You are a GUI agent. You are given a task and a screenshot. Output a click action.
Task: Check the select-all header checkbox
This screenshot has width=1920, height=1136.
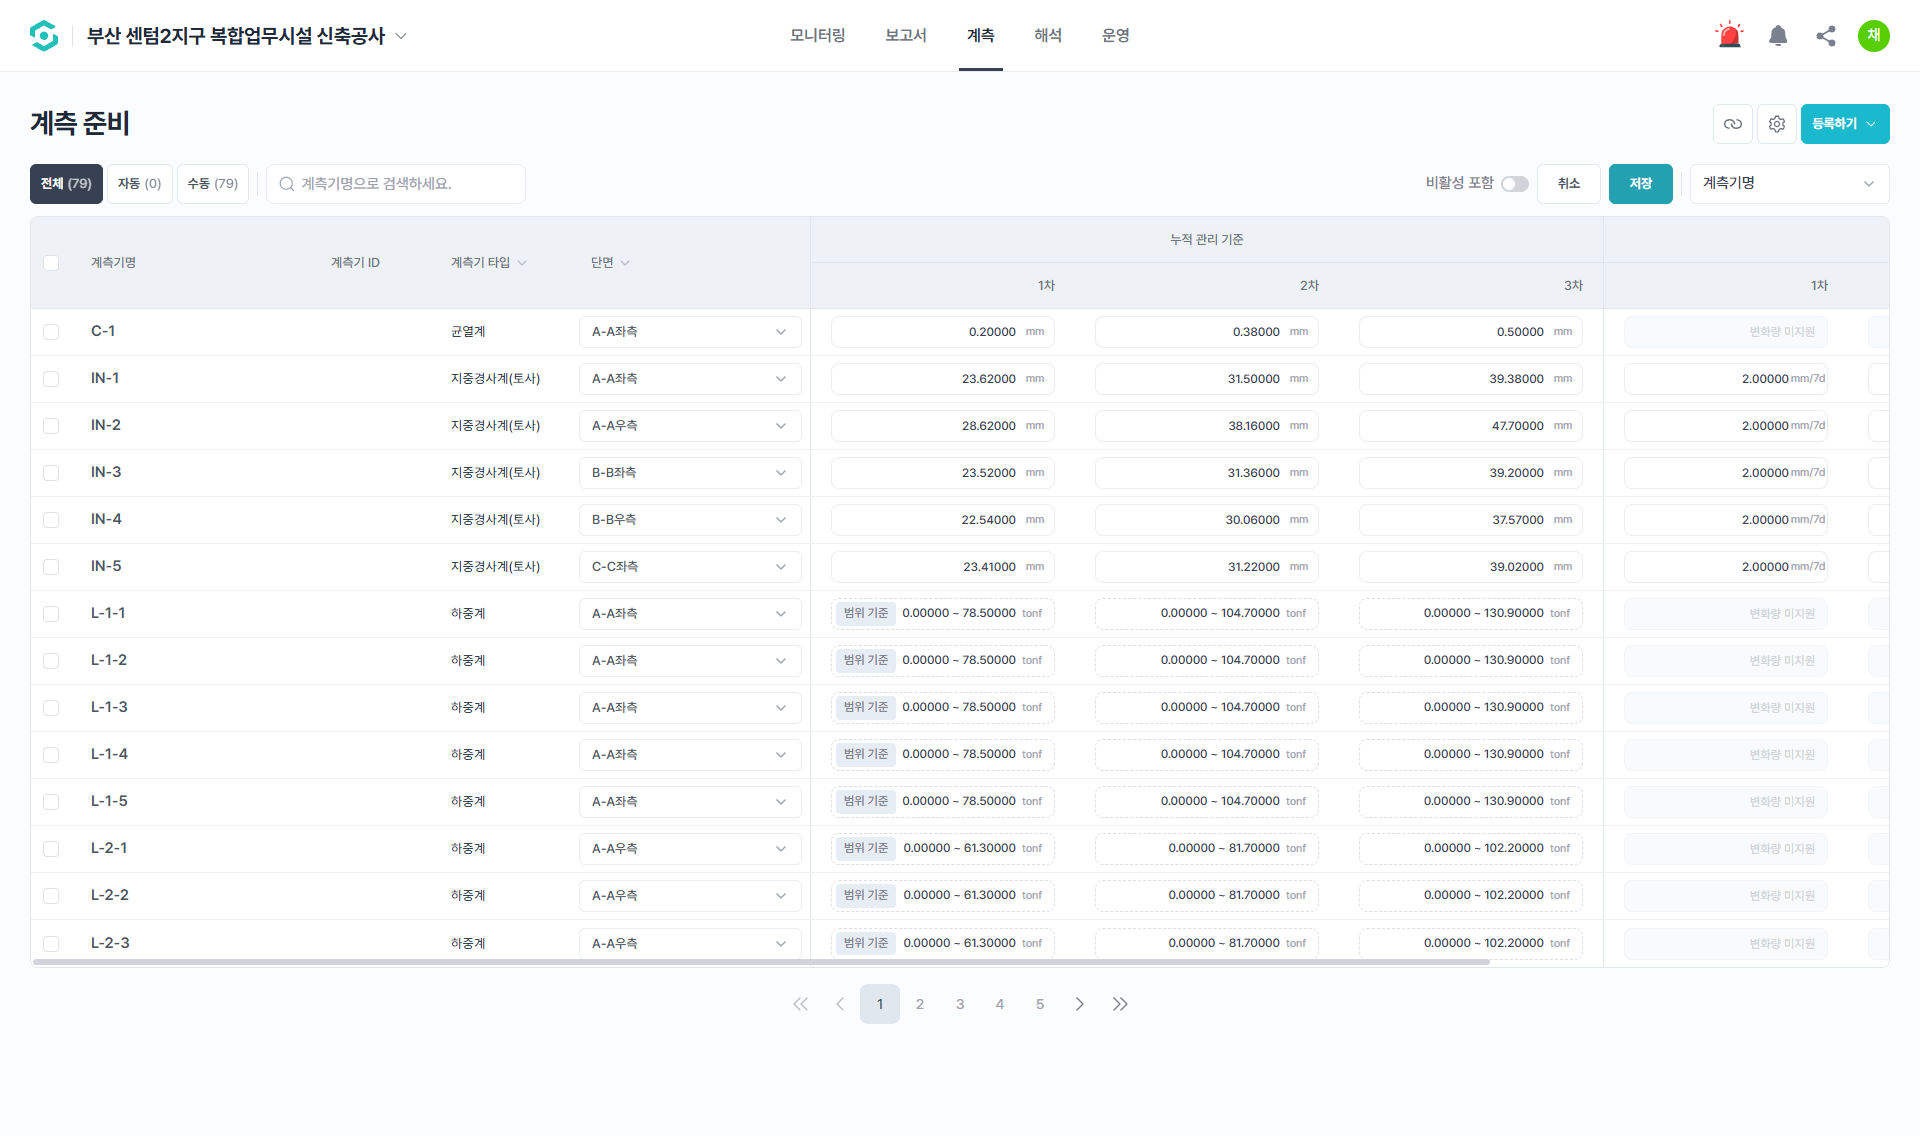click(51, 263)
